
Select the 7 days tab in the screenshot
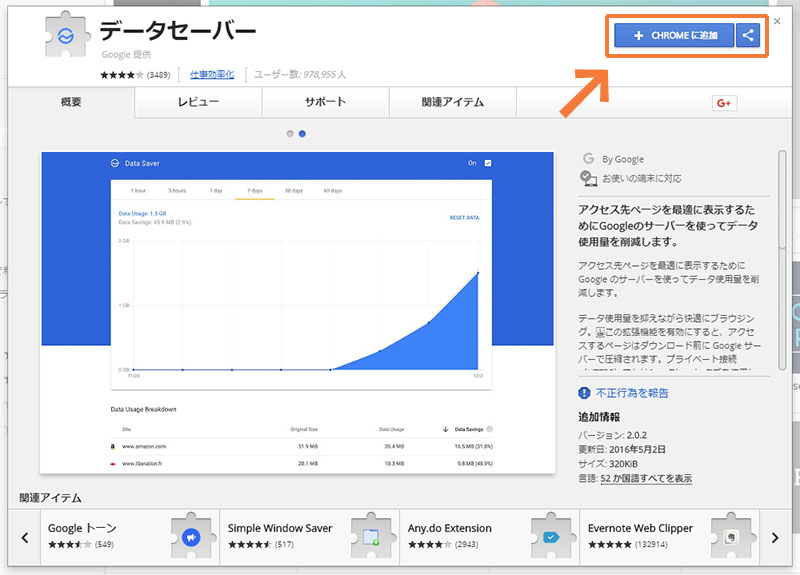[x=255, y=190]
